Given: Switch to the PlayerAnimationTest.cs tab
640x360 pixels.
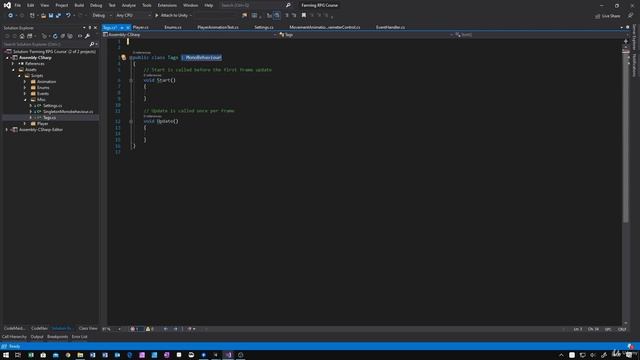Looking at the screenshot, I should coord(218,27).
